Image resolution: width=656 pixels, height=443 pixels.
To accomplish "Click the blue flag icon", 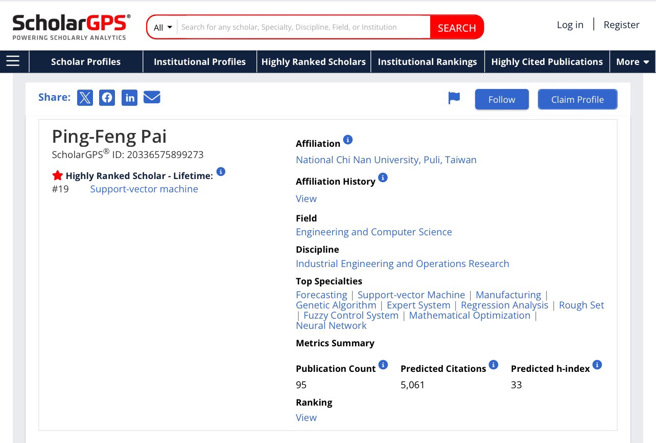I will pos(454,98).
